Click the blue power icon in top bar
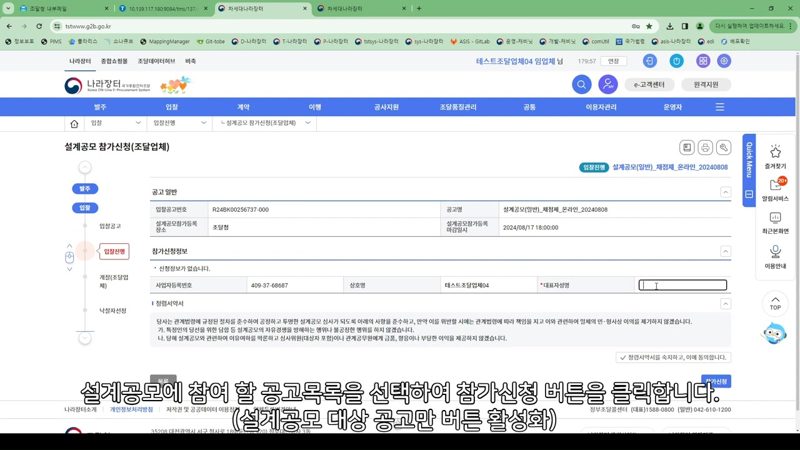Screen dimensions: 800x450 click(677, 61)
